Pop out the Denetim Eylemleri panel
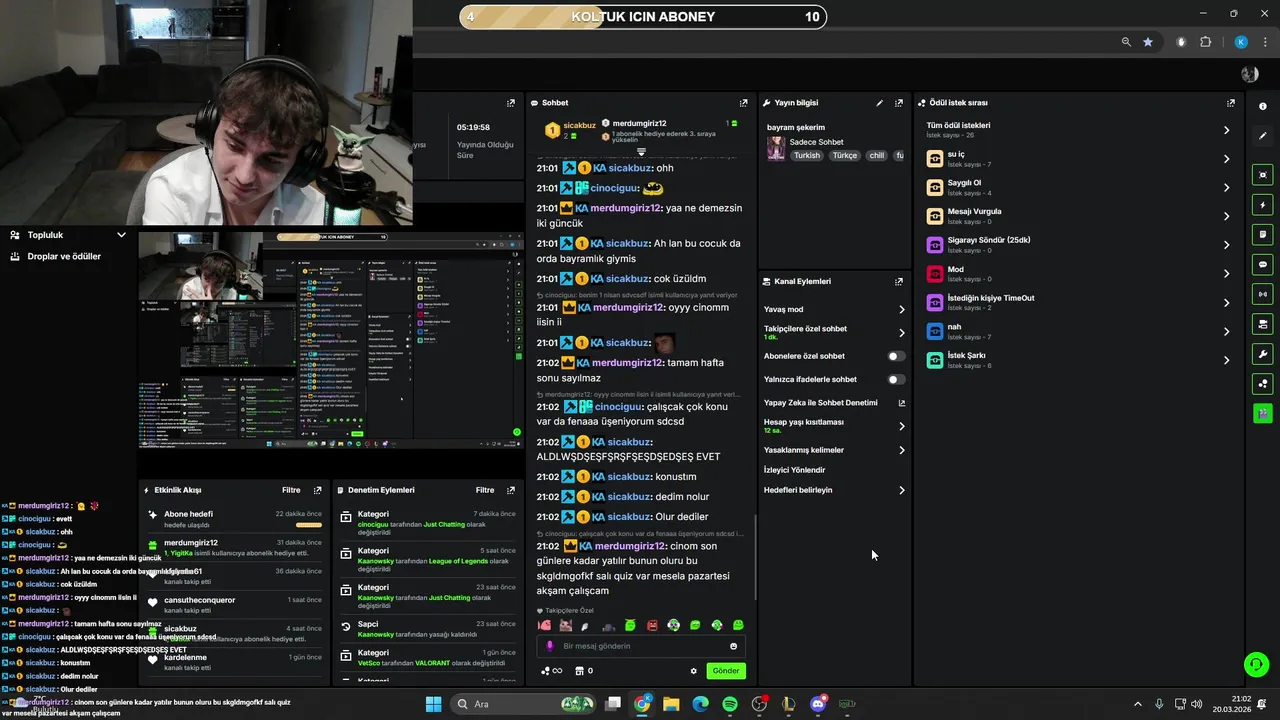 [x=511, y=491]
